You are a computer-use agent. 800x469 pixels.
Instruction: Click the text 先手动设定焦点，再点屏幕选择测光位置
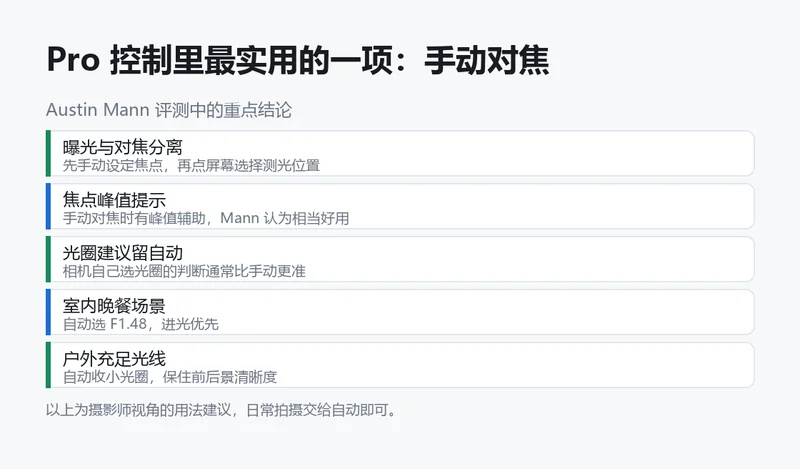191,165
